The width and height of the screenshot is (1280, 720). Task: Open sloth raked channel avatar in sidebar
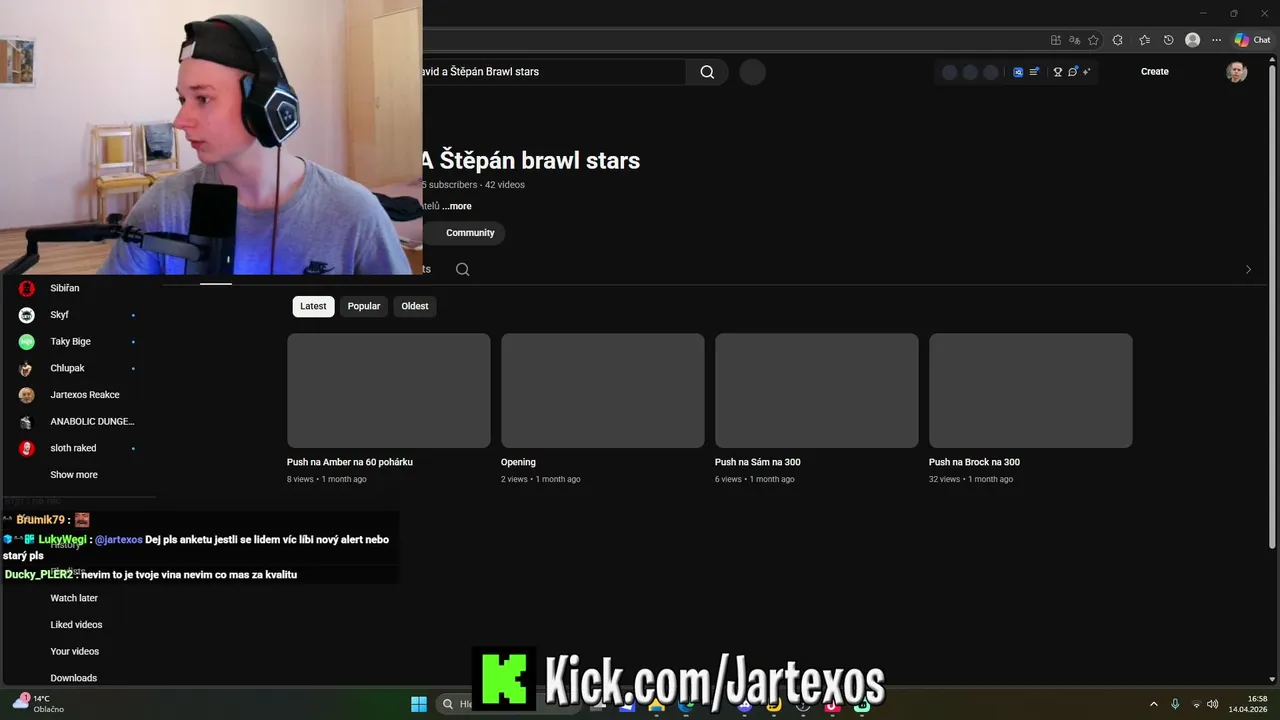tap(27, 448)
